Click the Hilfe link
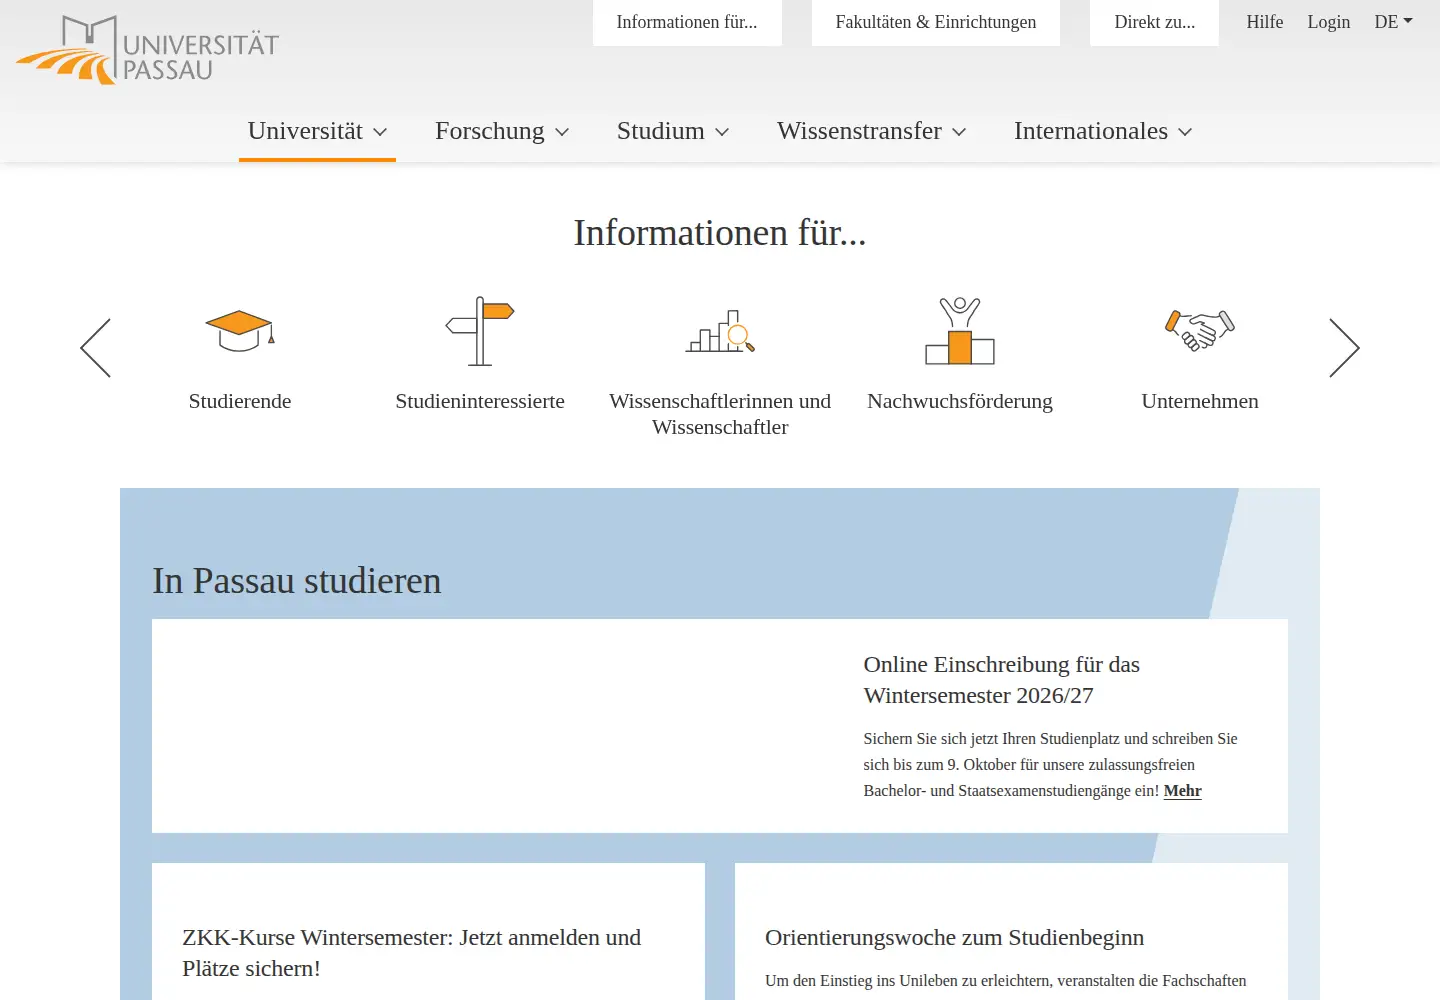 [1265, 22]
